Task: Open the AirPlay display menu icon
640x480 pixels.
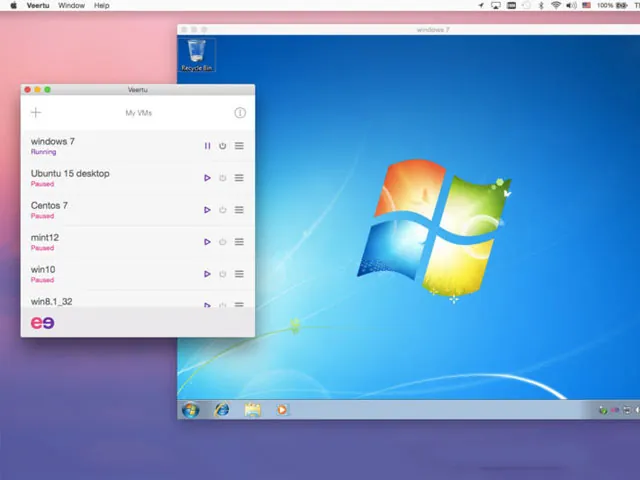Action: pyautogui.click(x=496, y=5)
